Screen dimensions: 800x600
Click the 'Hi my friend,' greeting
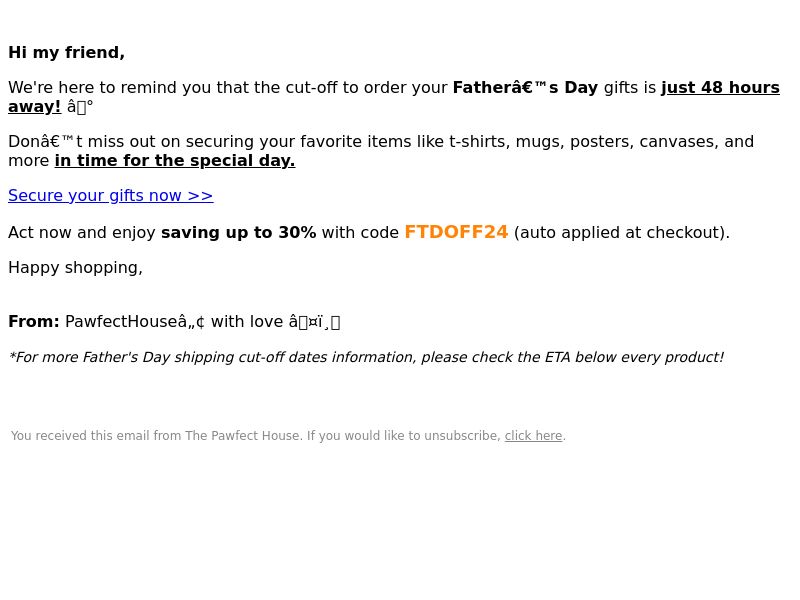[66, 53]
